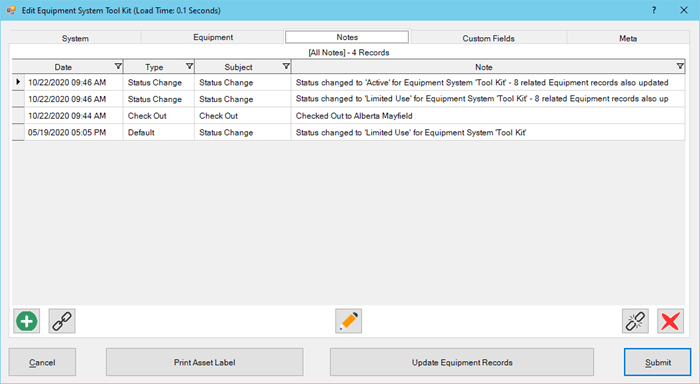Click note 'Status changed to Active' cell
This screenshot has width=700, height=384.
488,82
